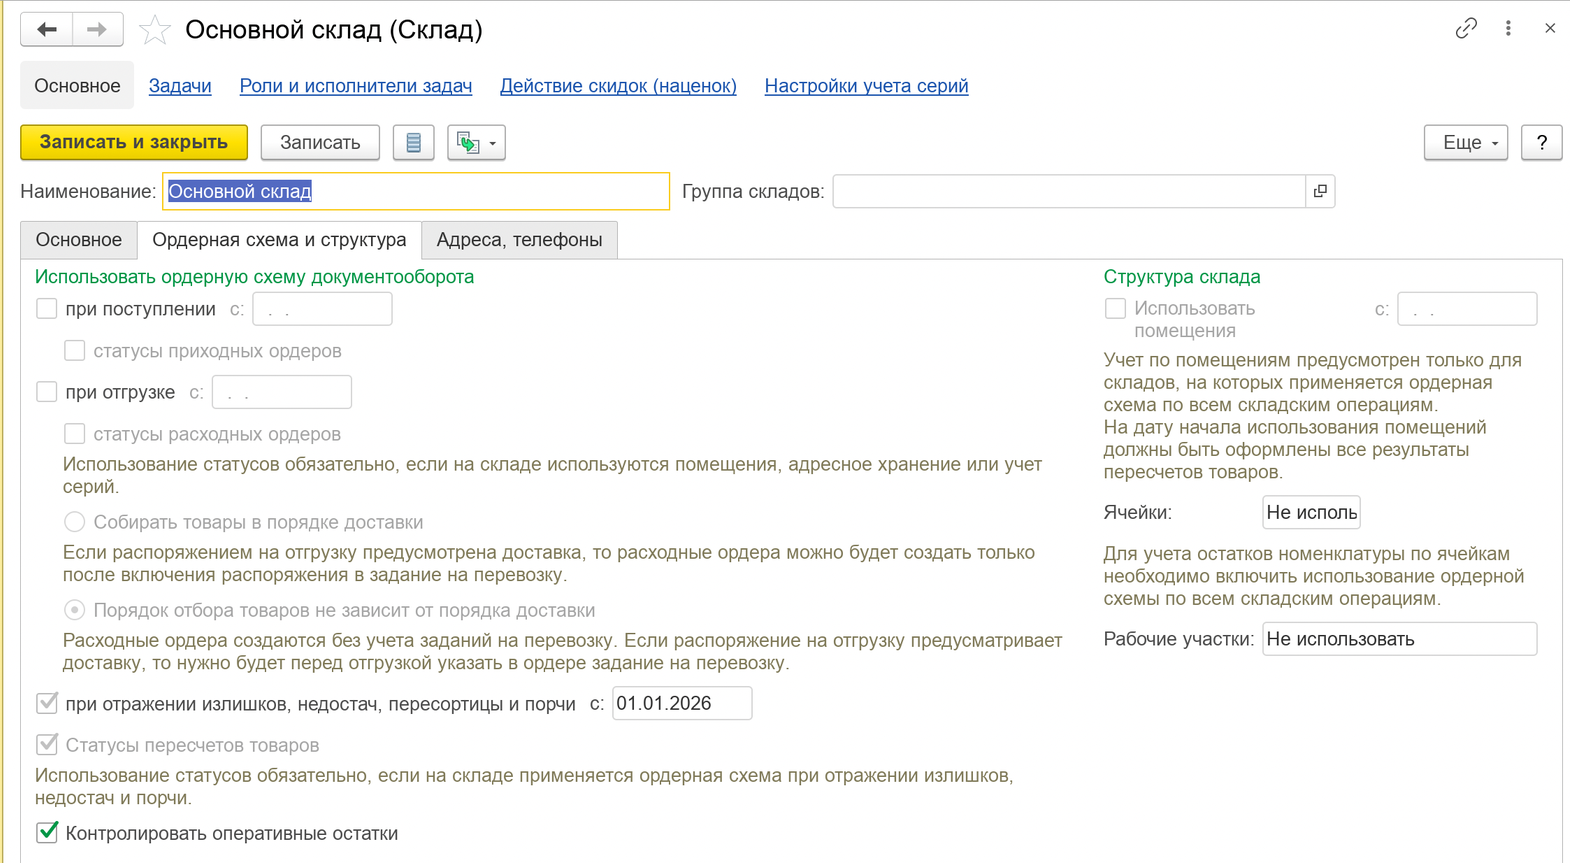Click the при отгрузке date field
The image size is (1570, 863).
tap(282, 392)
